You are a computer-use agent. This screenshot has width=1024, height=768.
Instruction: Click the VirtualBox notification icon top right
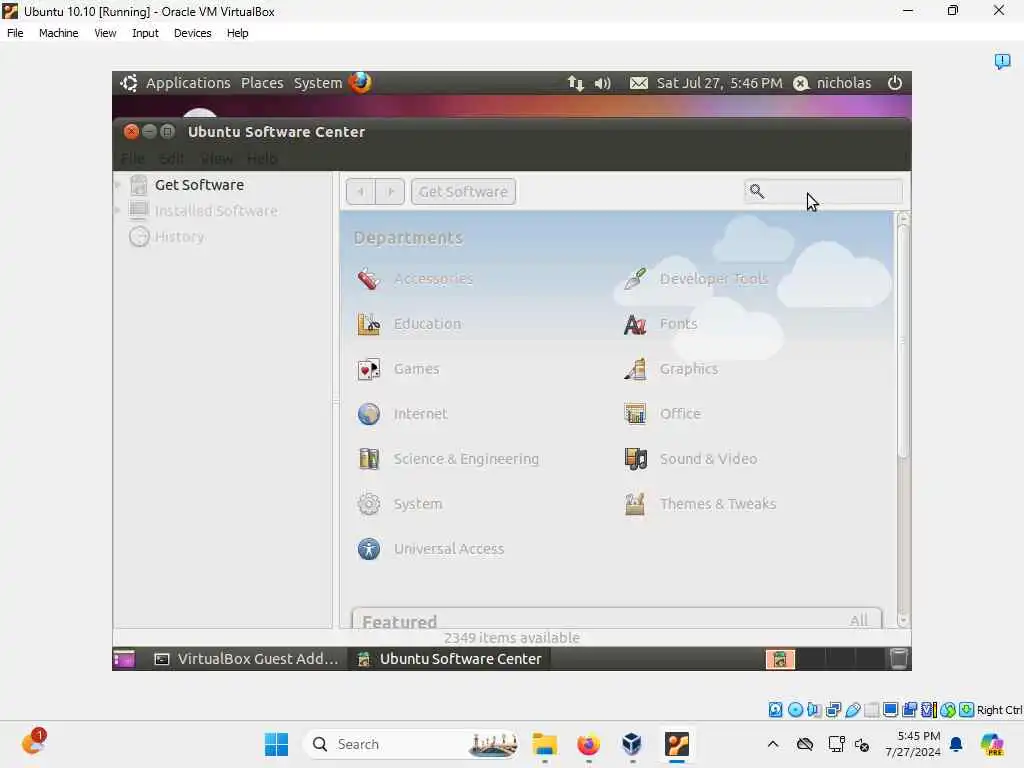coord(1002,61)
